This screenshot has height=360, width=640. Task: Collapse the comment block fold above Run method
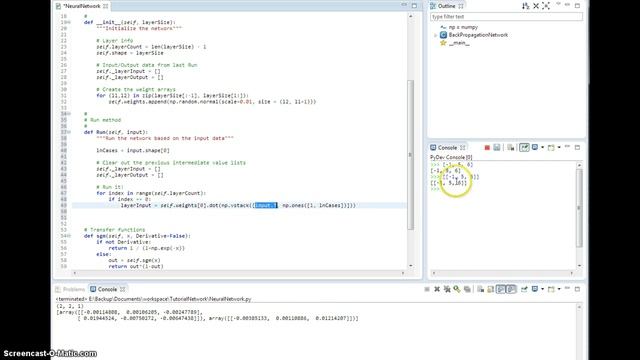click(69, 114)
